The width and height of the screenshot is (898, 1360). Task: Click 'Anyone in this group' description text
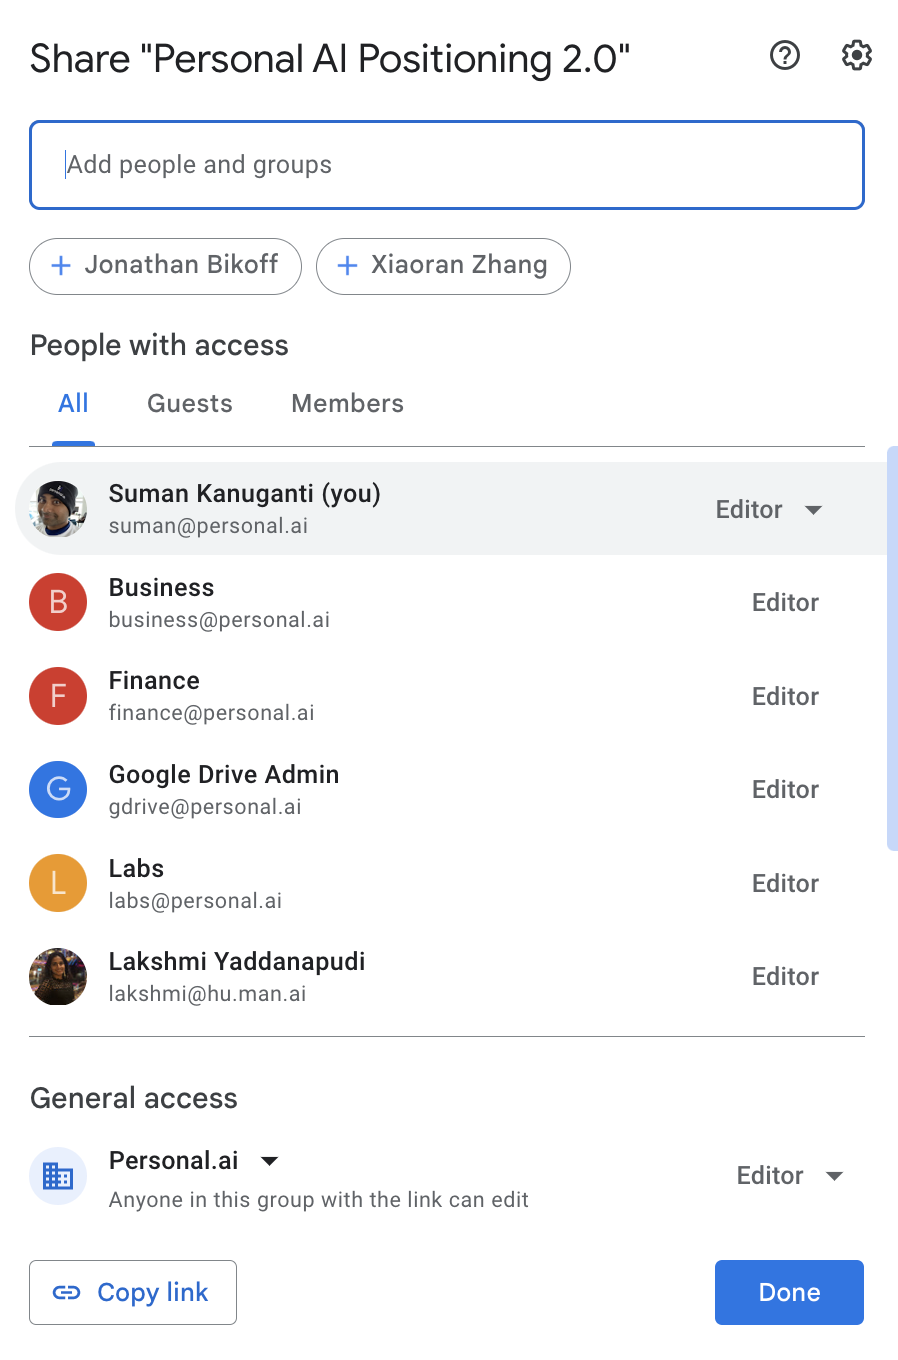(x=319, y=1200)
